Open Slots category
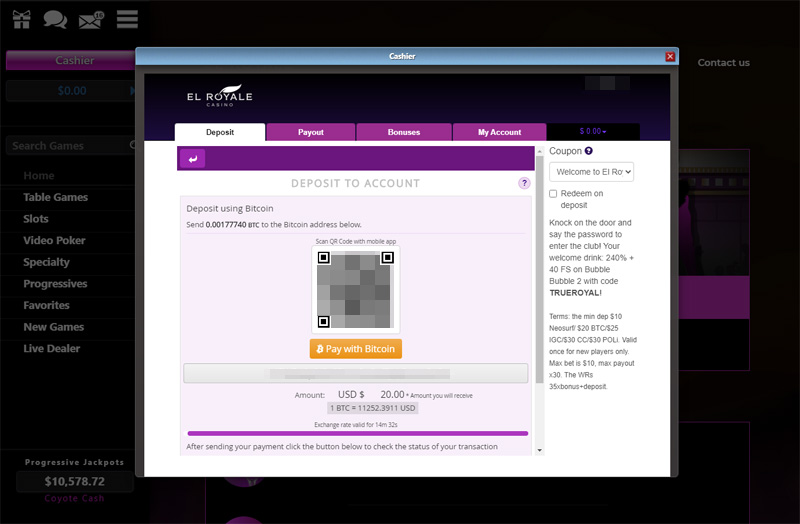The image size is (800, 524). pyautogui.click(x=36, y=219)
